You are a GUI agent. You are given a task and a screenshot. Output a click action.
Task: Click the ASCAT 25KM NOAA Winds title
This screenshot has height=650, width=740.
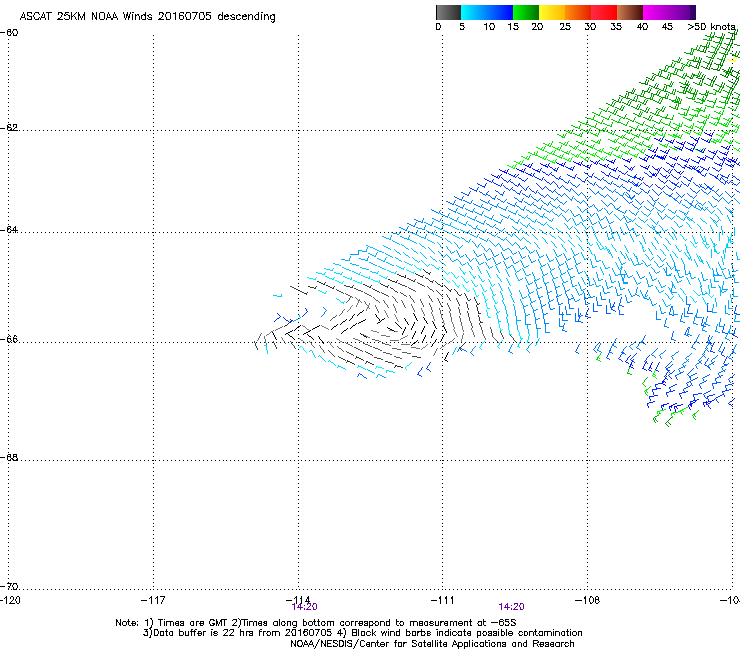147,17
